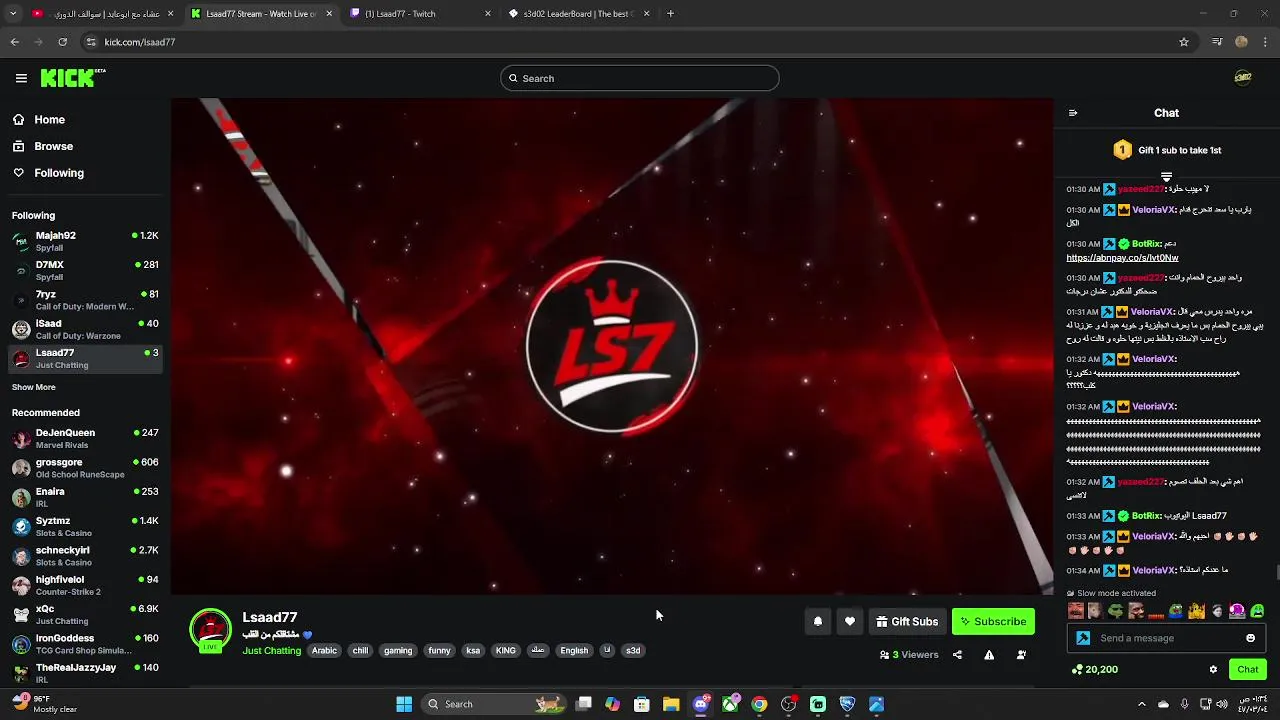
Task: Click the moderator hammer badge icon
Action: [x=1083, y=638]
